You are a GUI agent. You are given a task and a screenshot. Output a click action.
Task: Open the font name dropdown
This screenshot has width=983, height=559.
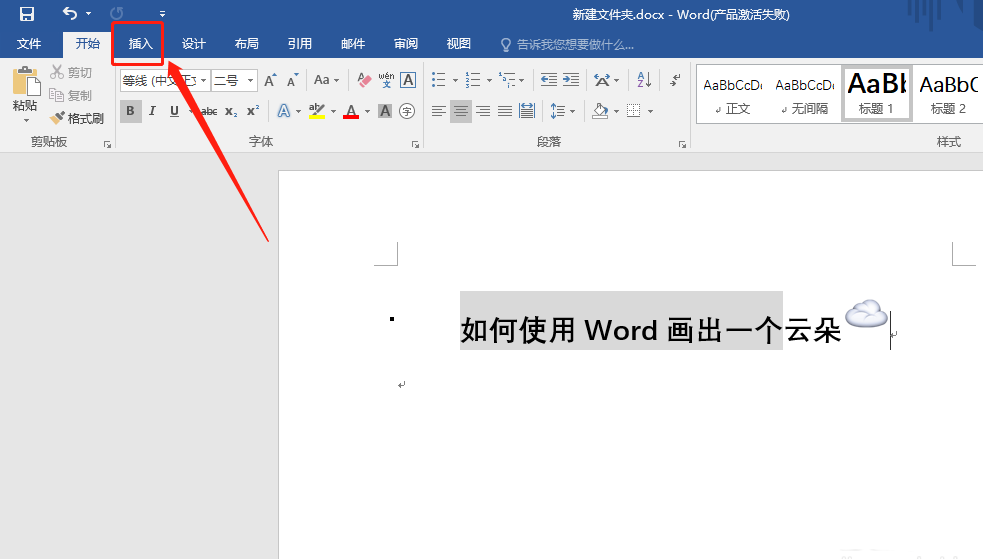click(x=204, y=80)
